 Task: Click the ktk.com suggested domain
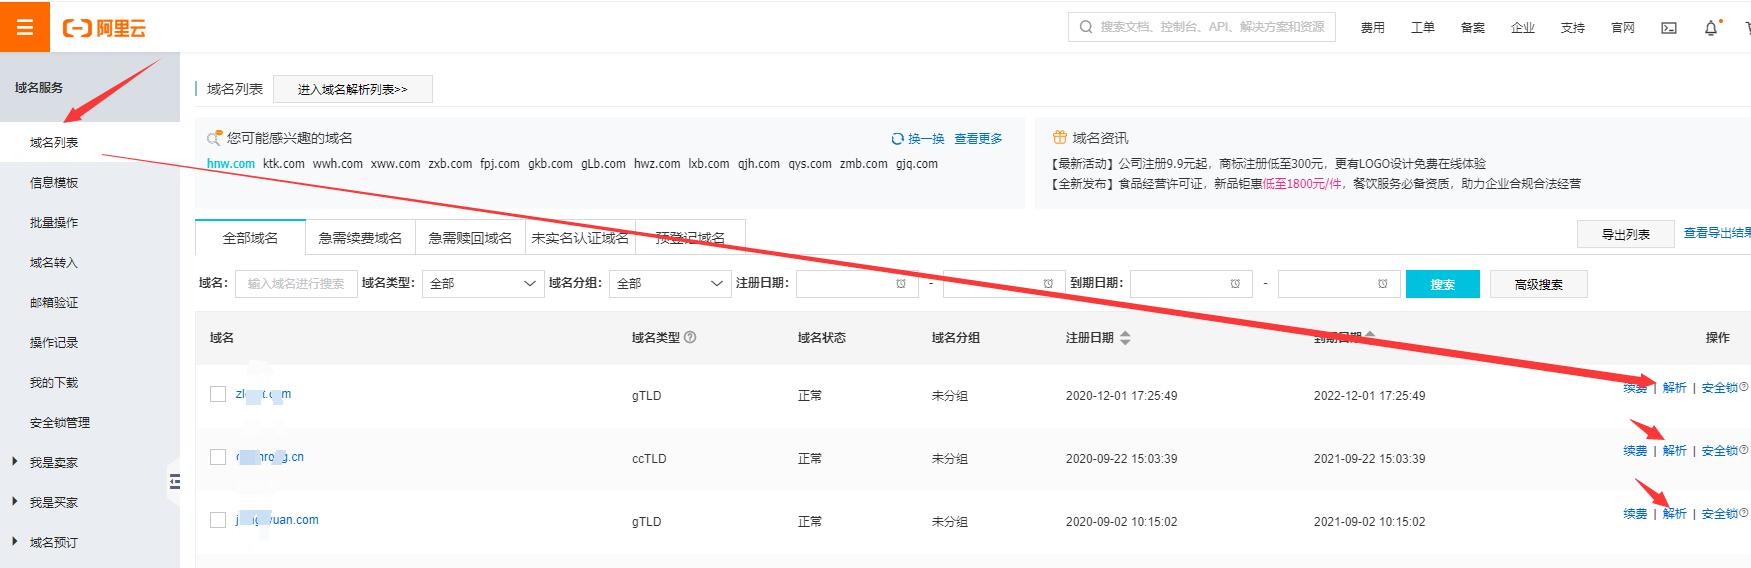click(284, 164)
